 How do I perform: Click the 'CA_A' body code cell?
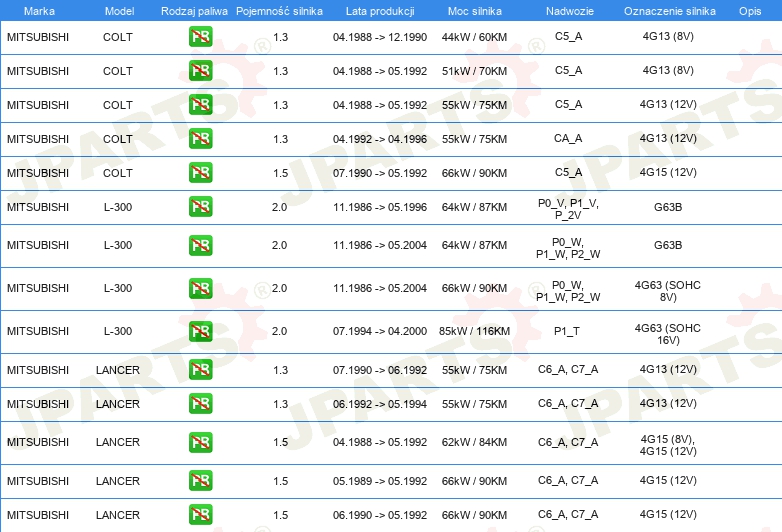568,138
